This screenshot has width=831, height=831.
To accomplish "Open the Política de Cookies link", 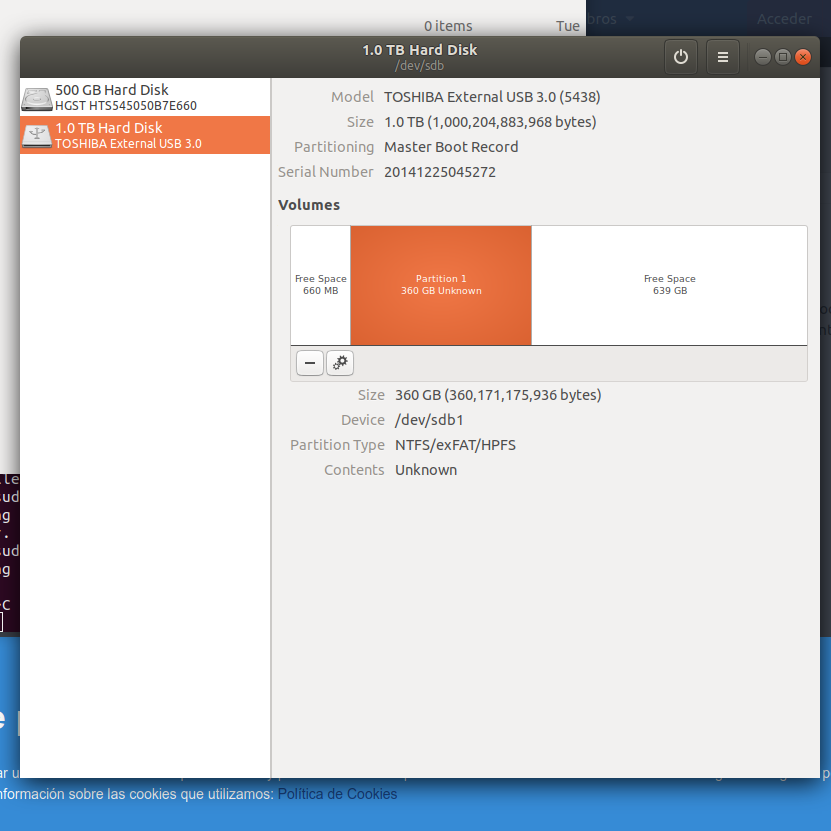I will pos(337,794).
